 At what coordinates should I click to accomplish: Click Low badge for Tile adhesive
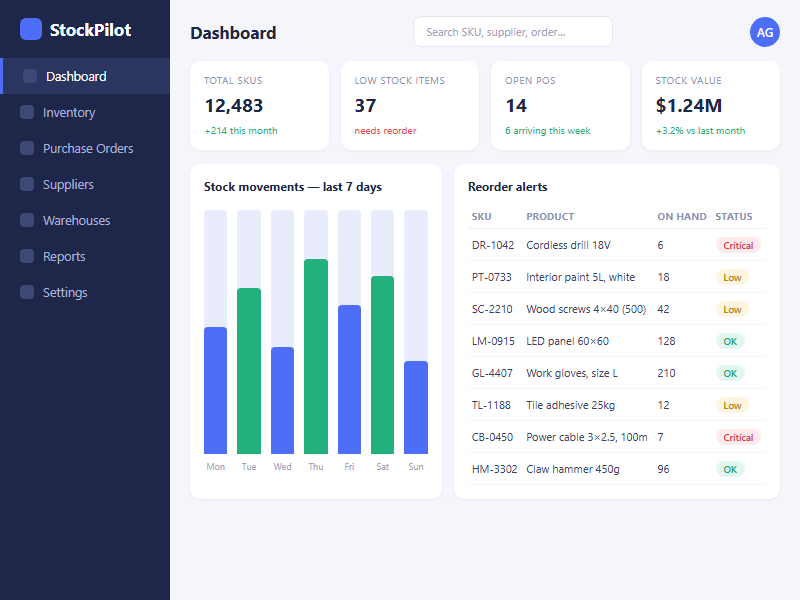point(732,406)
